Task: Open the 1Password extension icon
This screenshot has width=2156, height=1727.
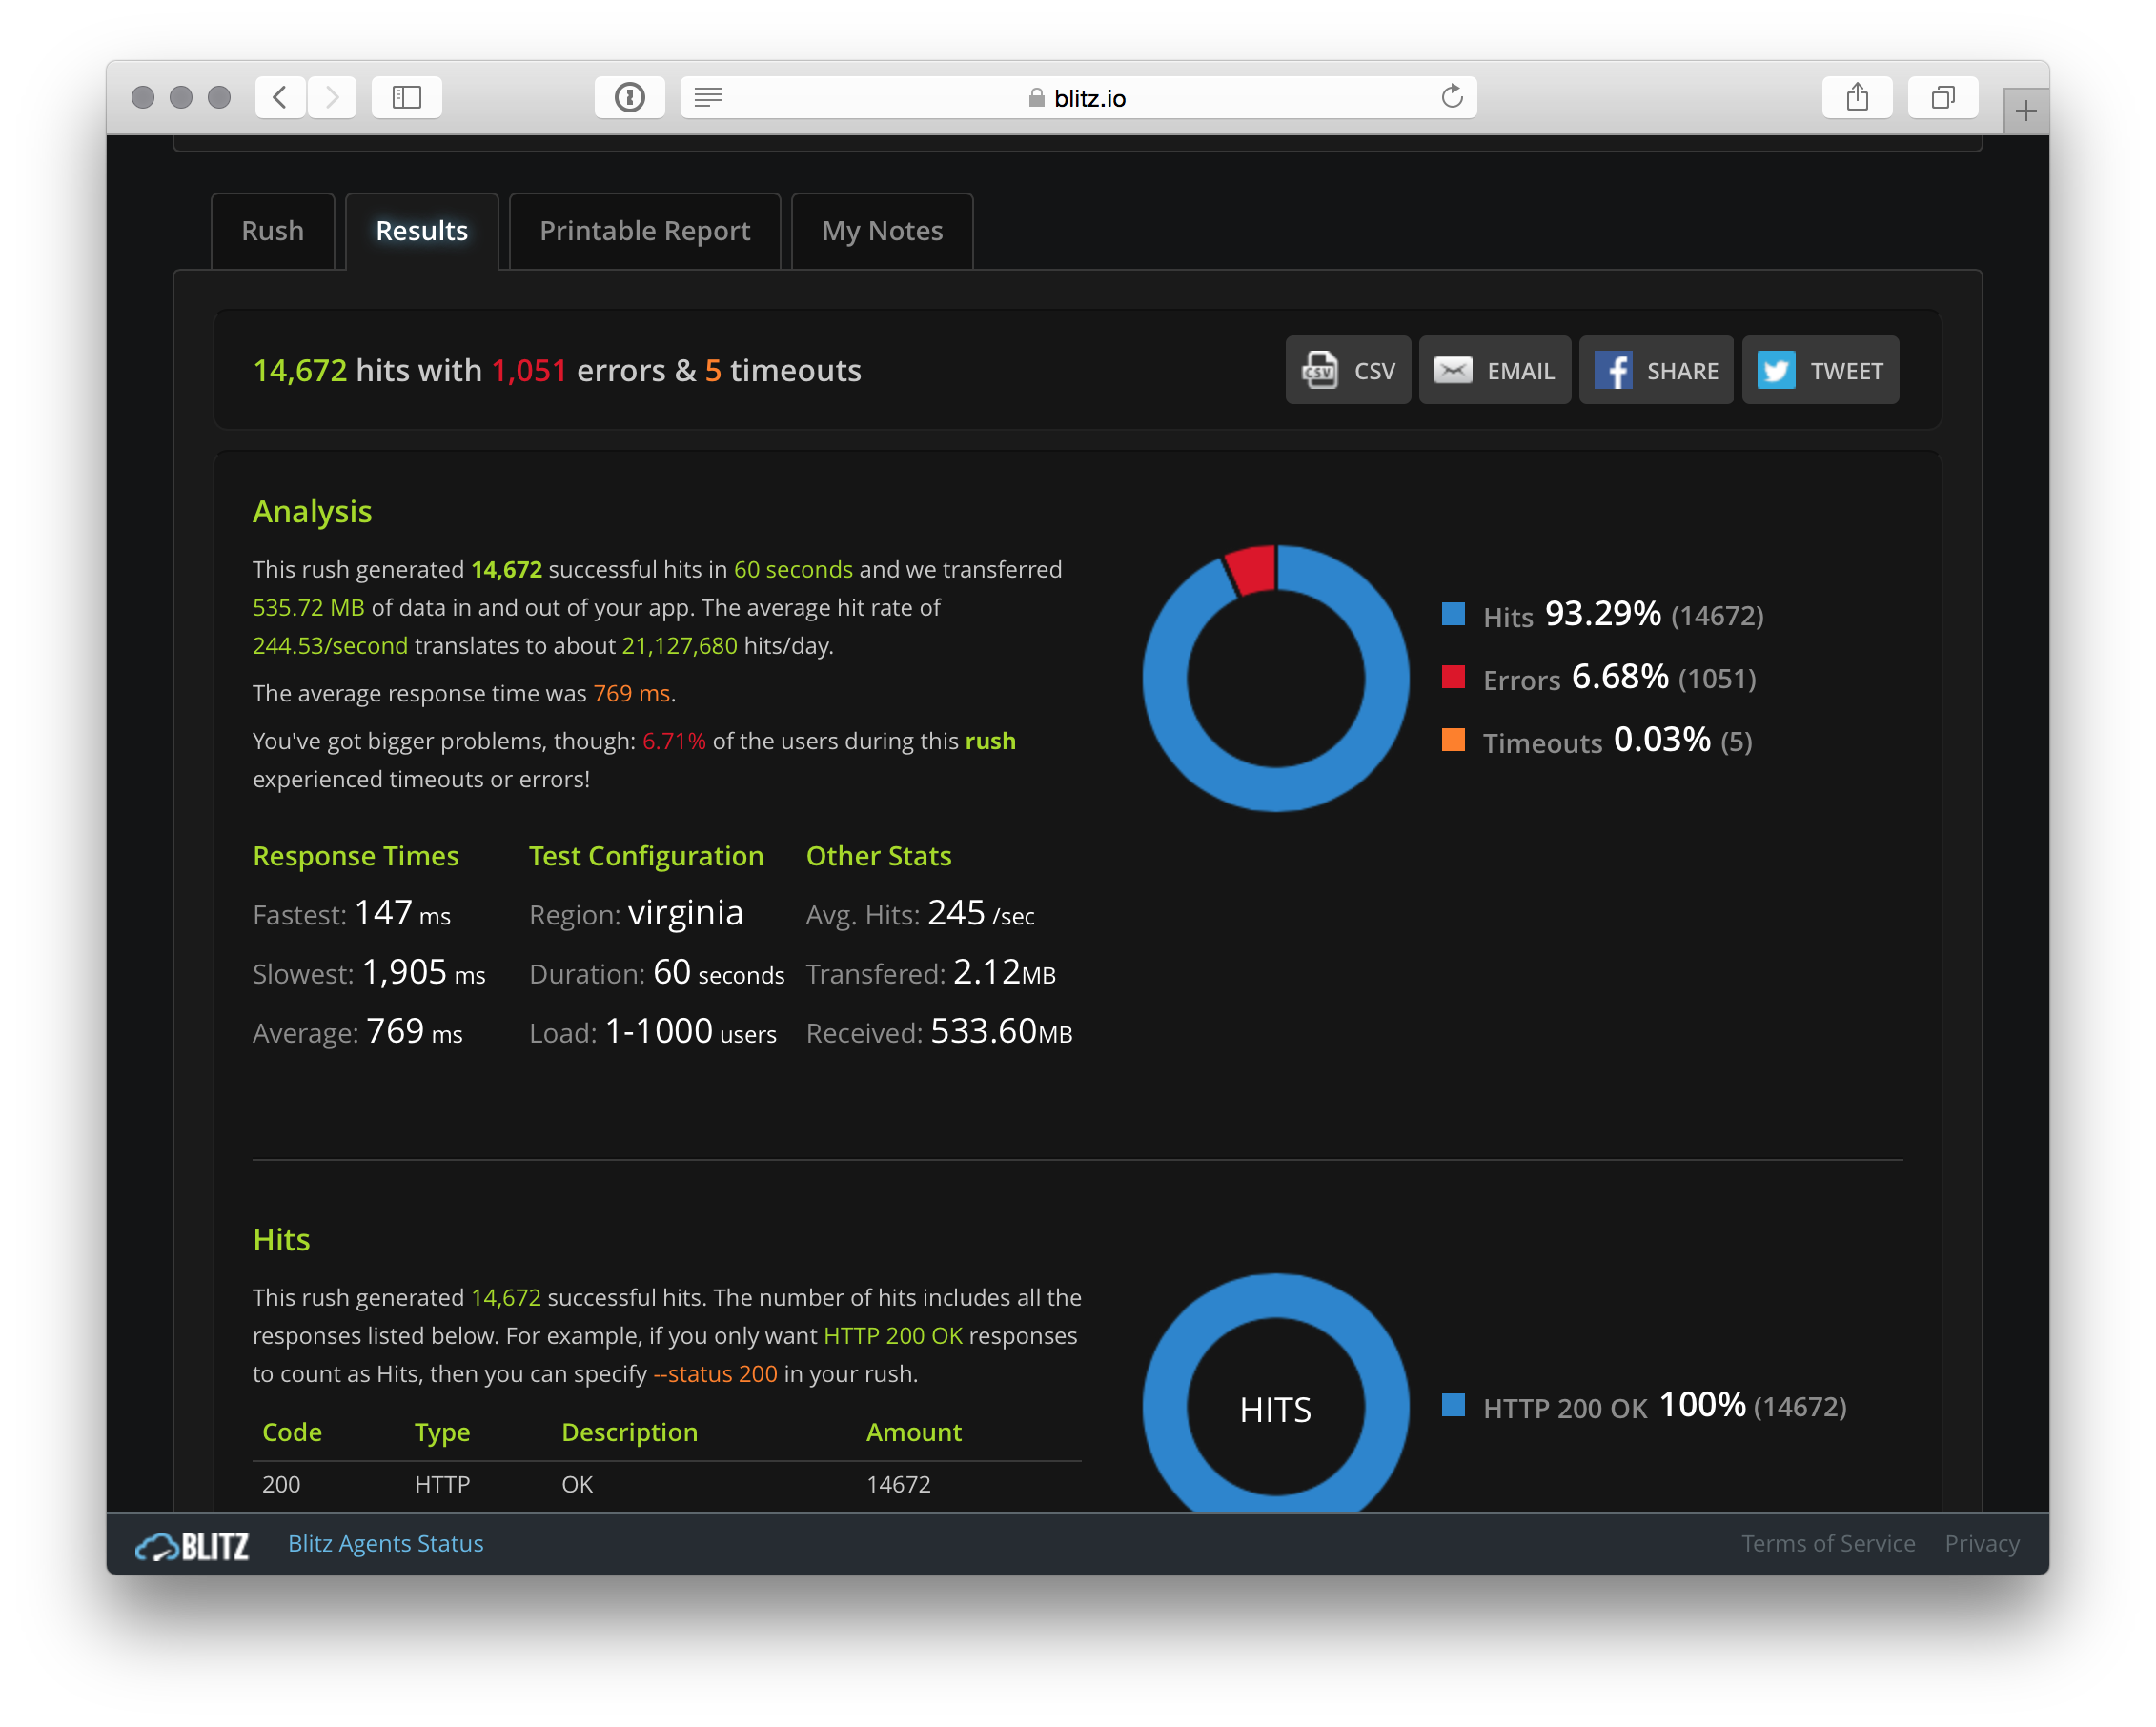Action: pos(630,97)
